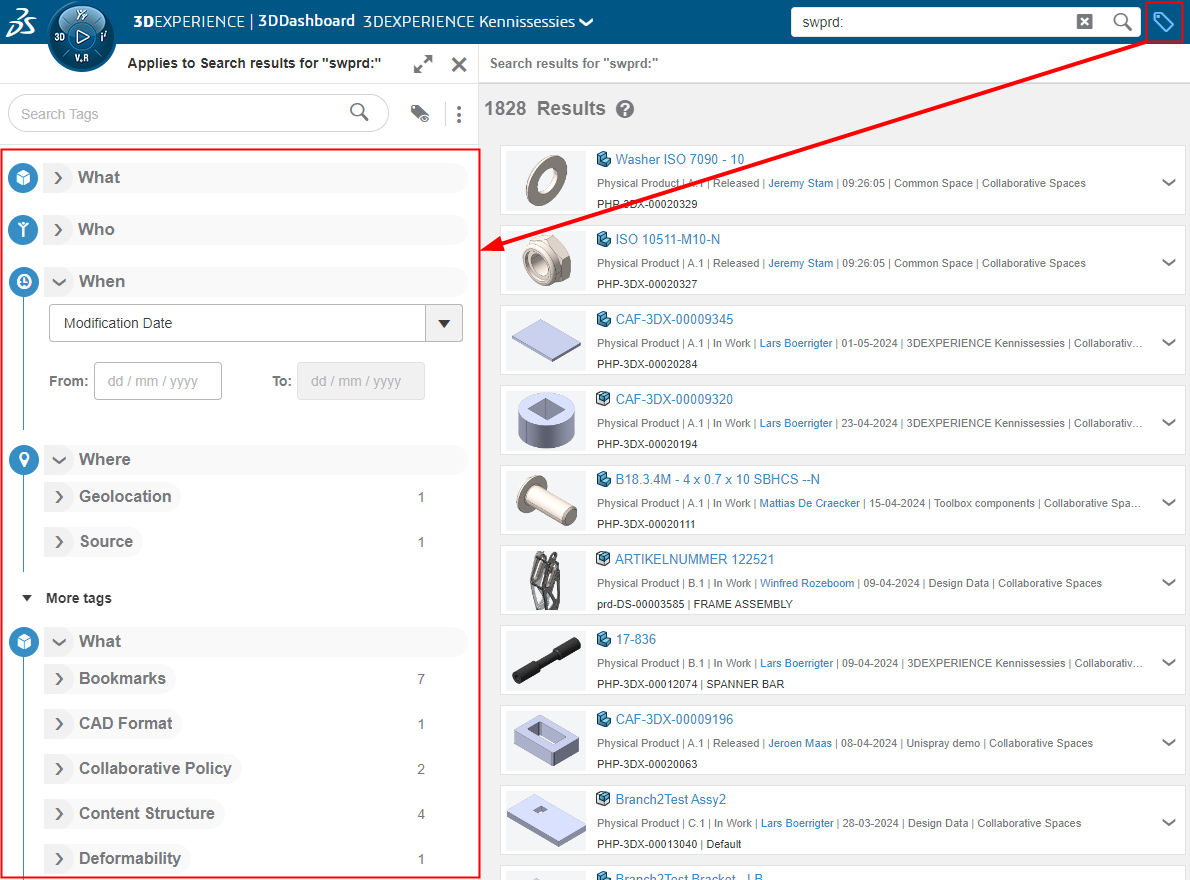Viewport: 1190px width, 880px height.
Task: Close the tags panel
Action: point(459,64)
